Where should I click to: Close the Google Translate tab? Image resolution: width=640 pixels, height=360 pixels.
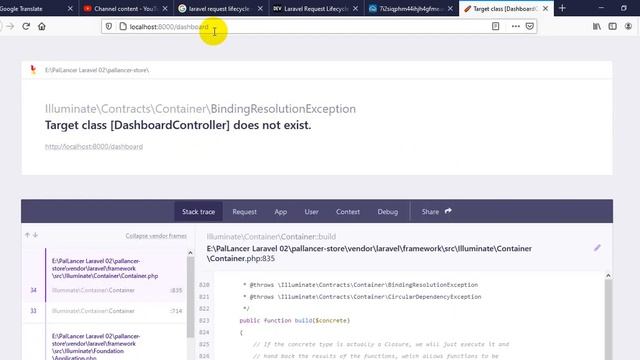click(x=70, y=9)
